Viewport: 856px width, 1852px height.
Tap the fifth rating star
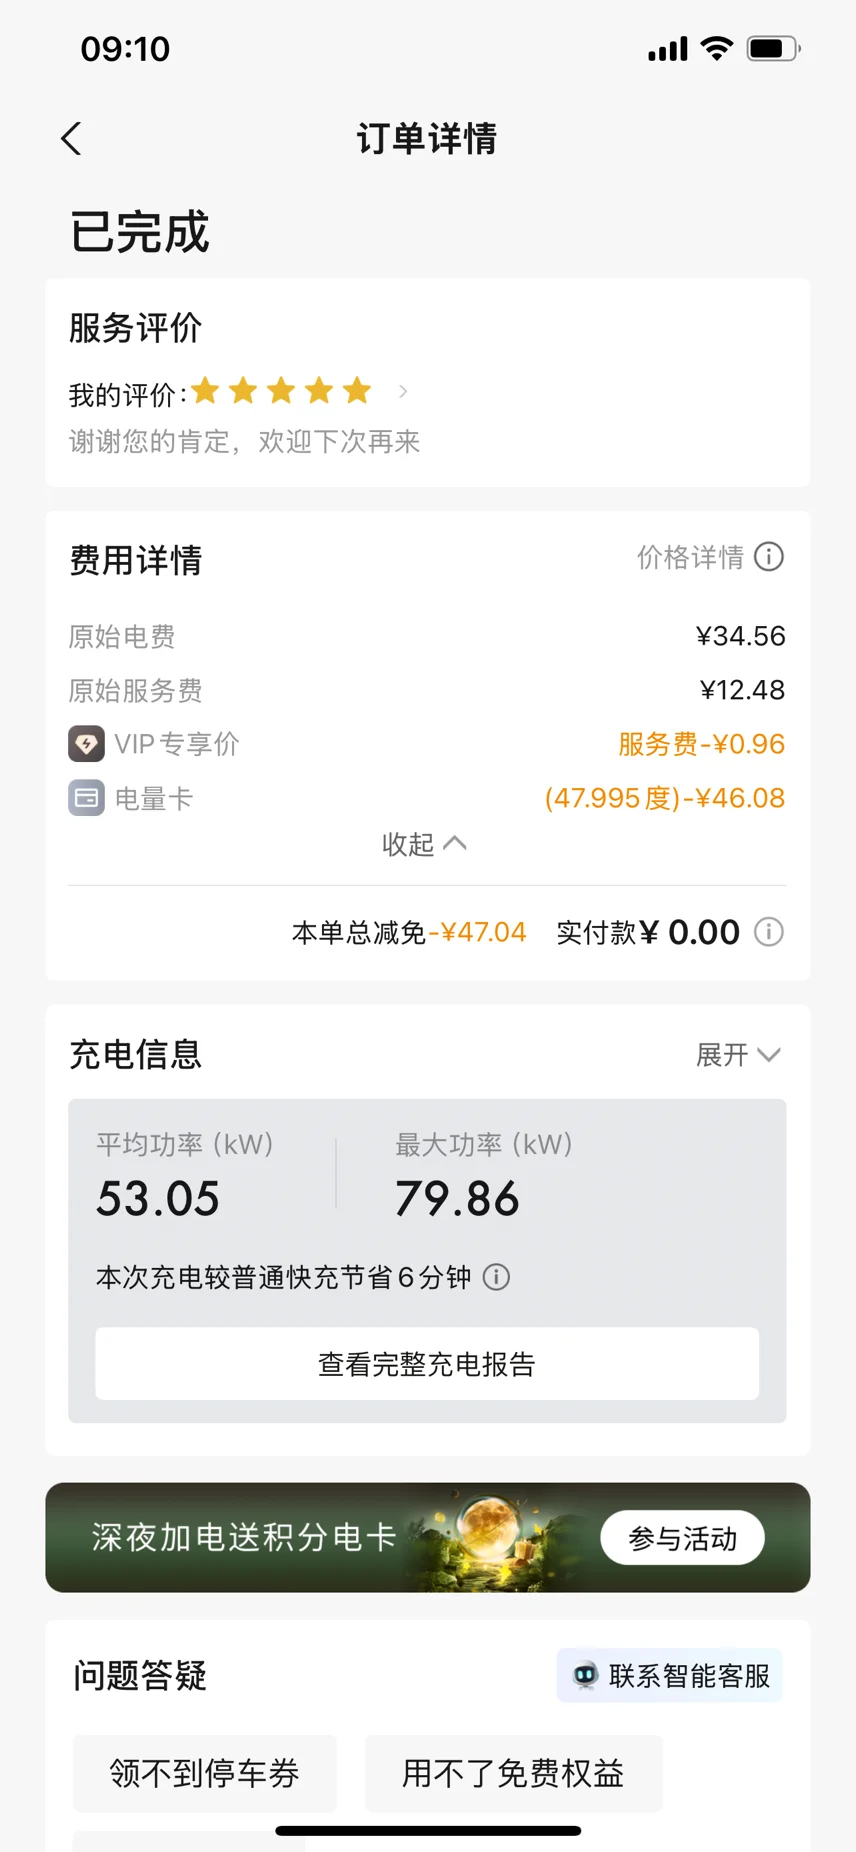coord(357,390)
